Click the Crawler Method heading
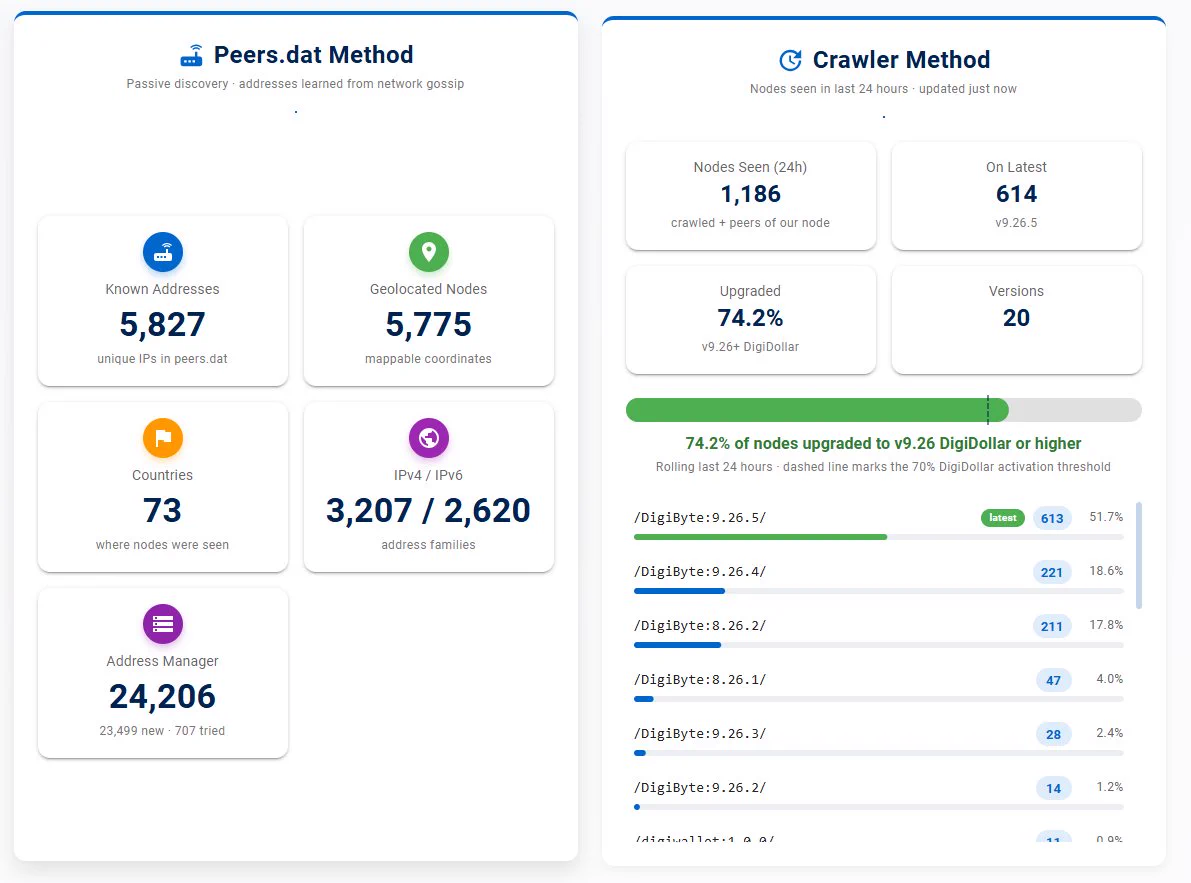The height and width of the screenshot is (883, 1191). [902, 60]
